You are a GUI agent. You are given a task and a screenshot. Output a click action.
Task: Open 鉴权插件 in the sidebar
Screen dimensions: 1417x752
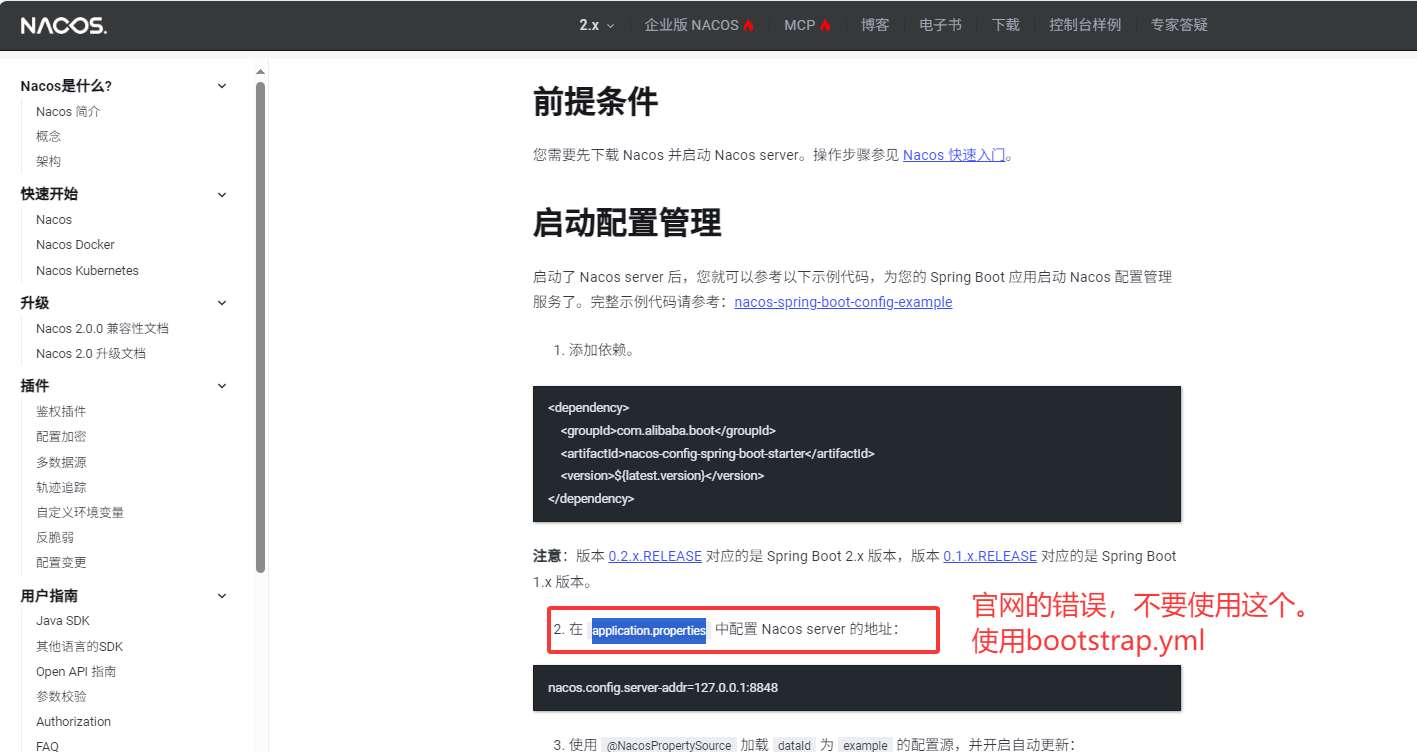(x=61, y=411)
